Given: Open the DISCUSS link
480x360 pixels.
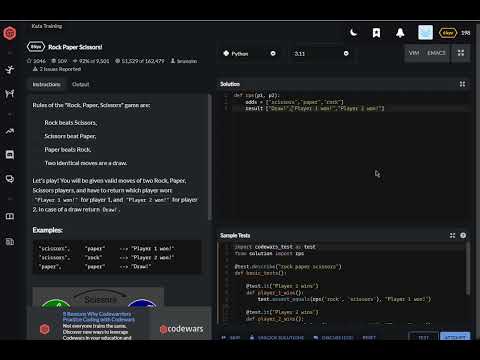Looking at the screenshot, I should pos(333,337).
